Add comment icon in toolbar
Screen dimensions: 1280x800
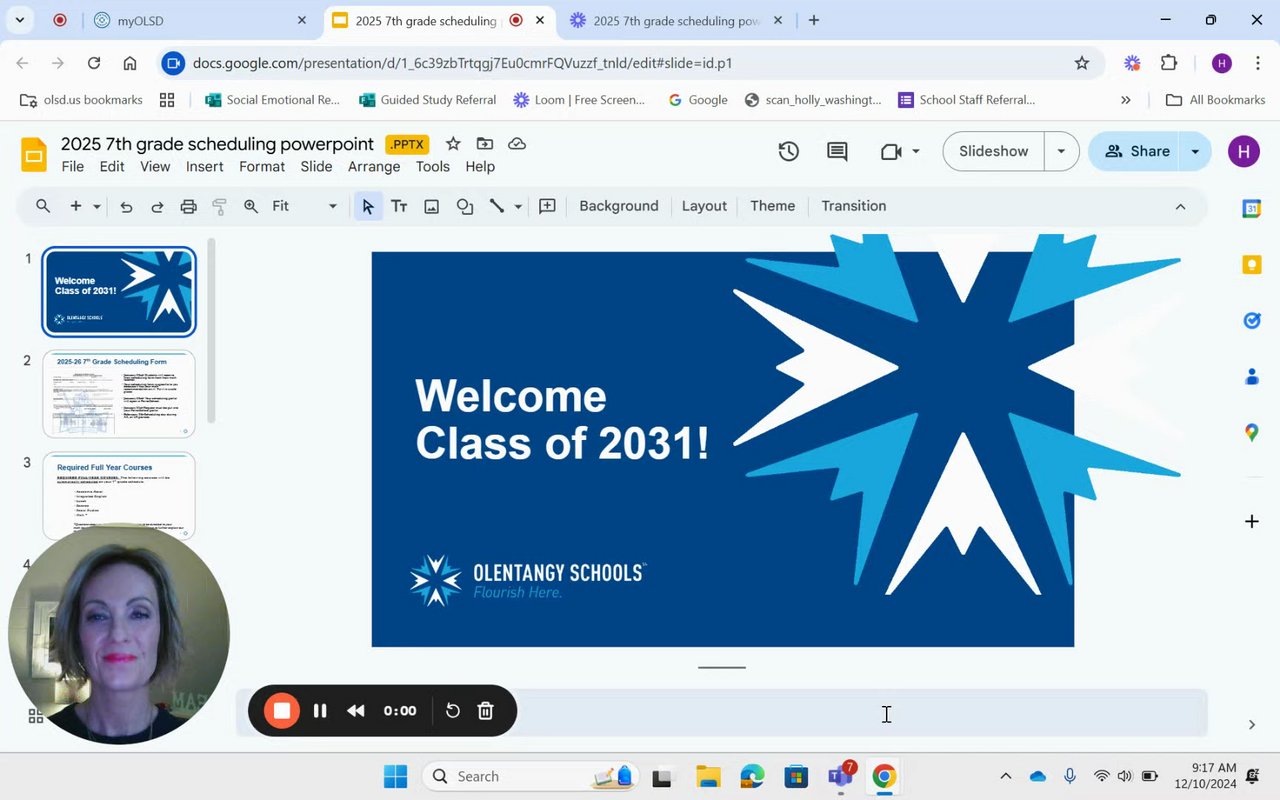point(547,206)
